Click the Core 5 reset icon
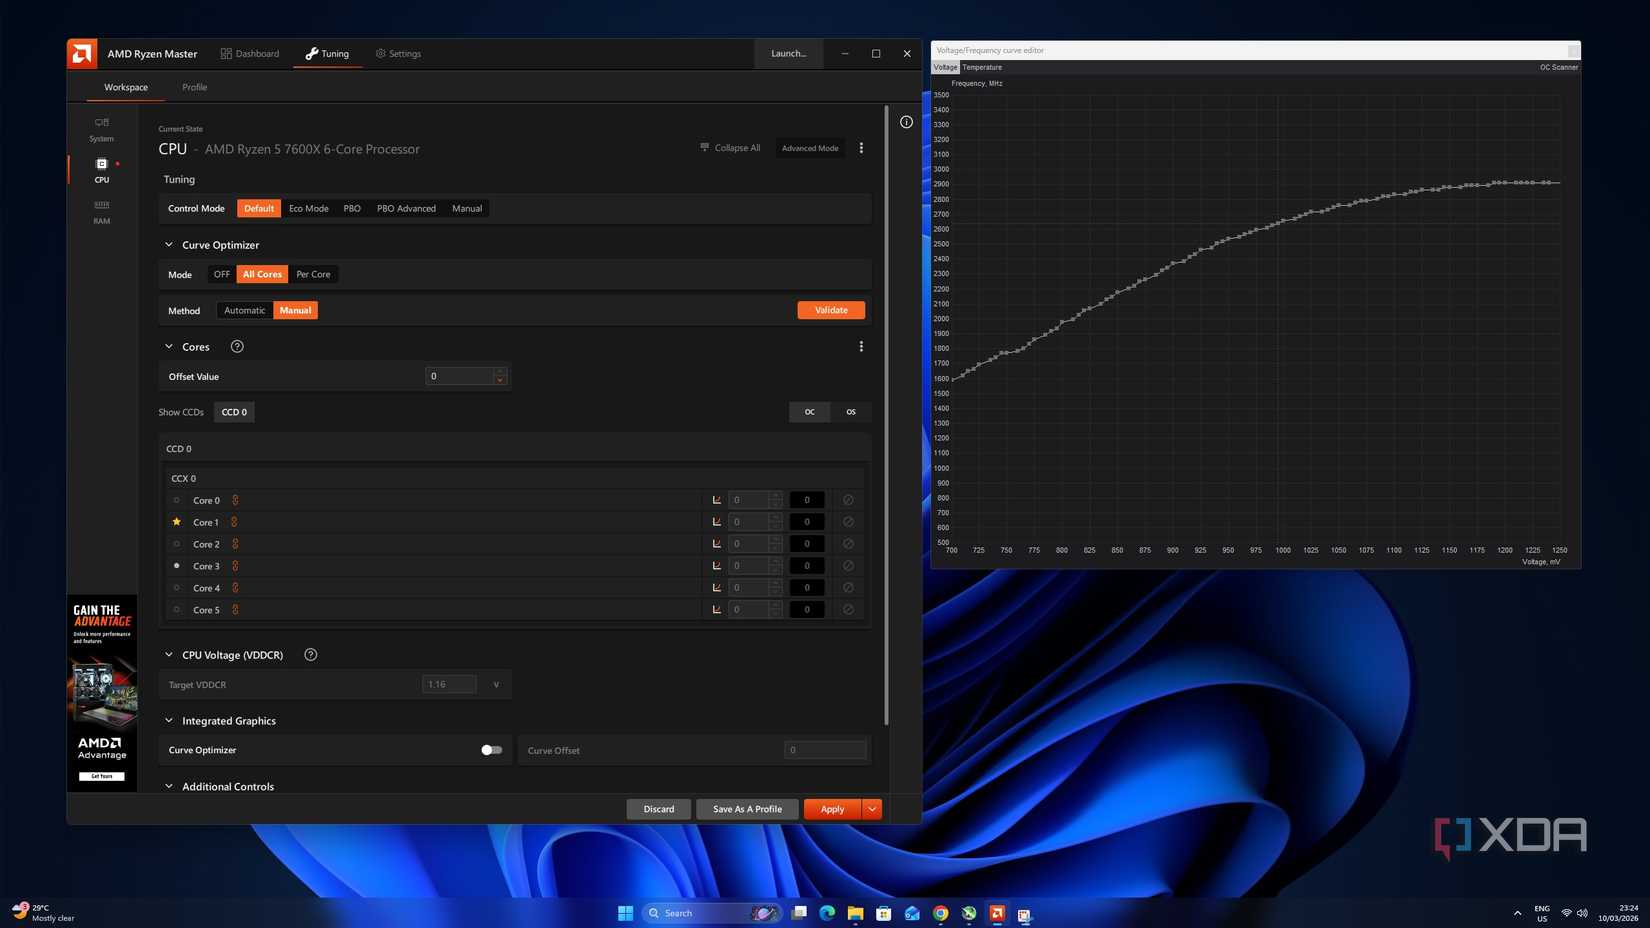Screen dimensions: 1650x928 click(848, 610)
